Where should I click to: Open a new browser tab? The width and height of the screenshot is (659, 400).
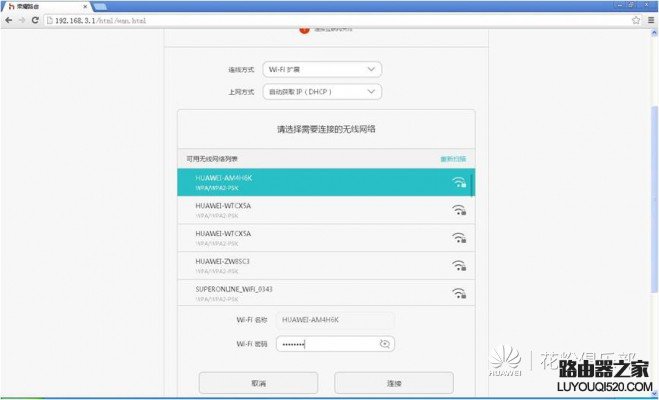coord(100,7)
